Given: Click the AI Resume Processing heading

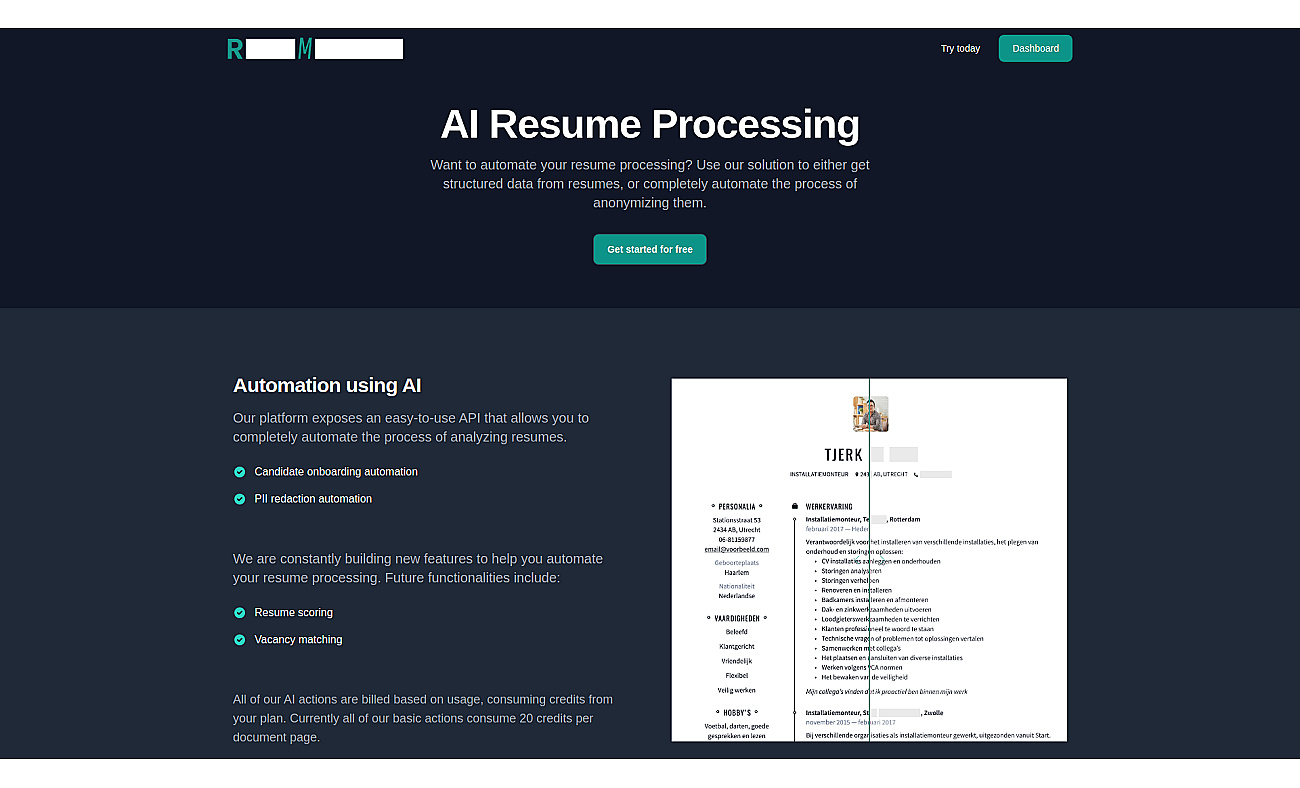Looking at the screenshot, I should (x=650, y=124).
